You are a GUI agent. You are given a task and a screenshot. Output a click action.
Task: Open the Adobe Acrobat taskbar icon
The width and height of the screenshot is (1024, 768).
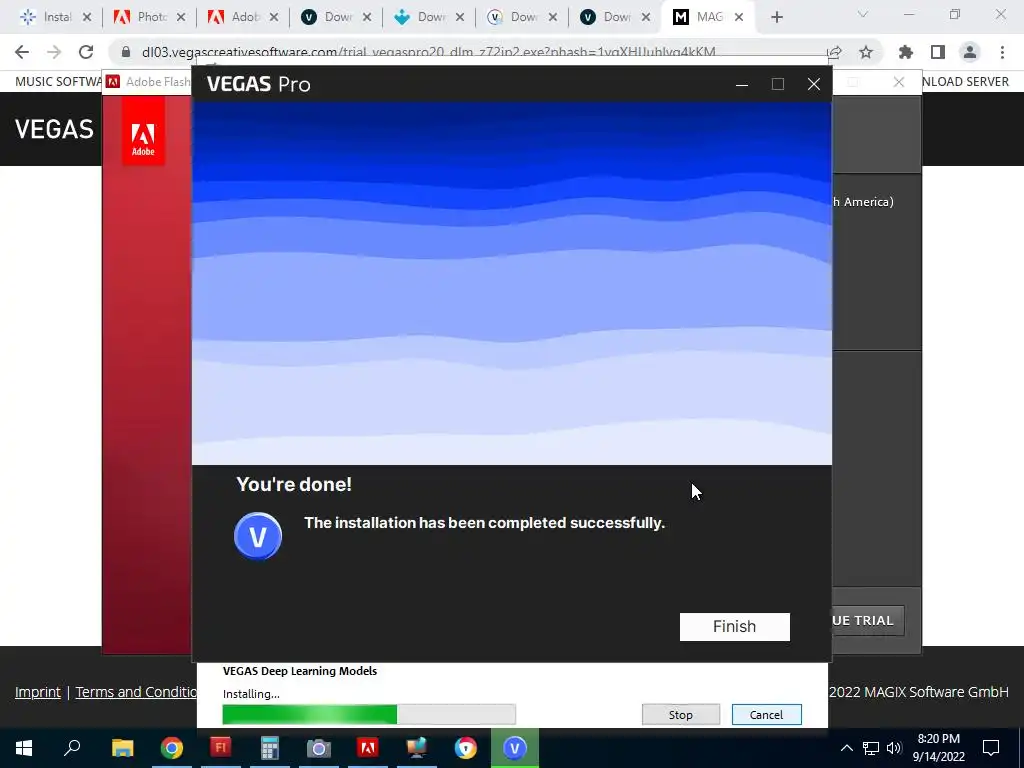tap(368, 748)
